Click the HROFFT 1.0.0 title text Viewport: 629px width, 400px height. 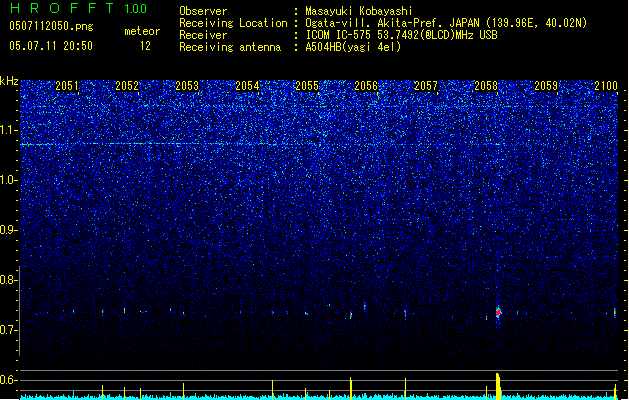78,8
